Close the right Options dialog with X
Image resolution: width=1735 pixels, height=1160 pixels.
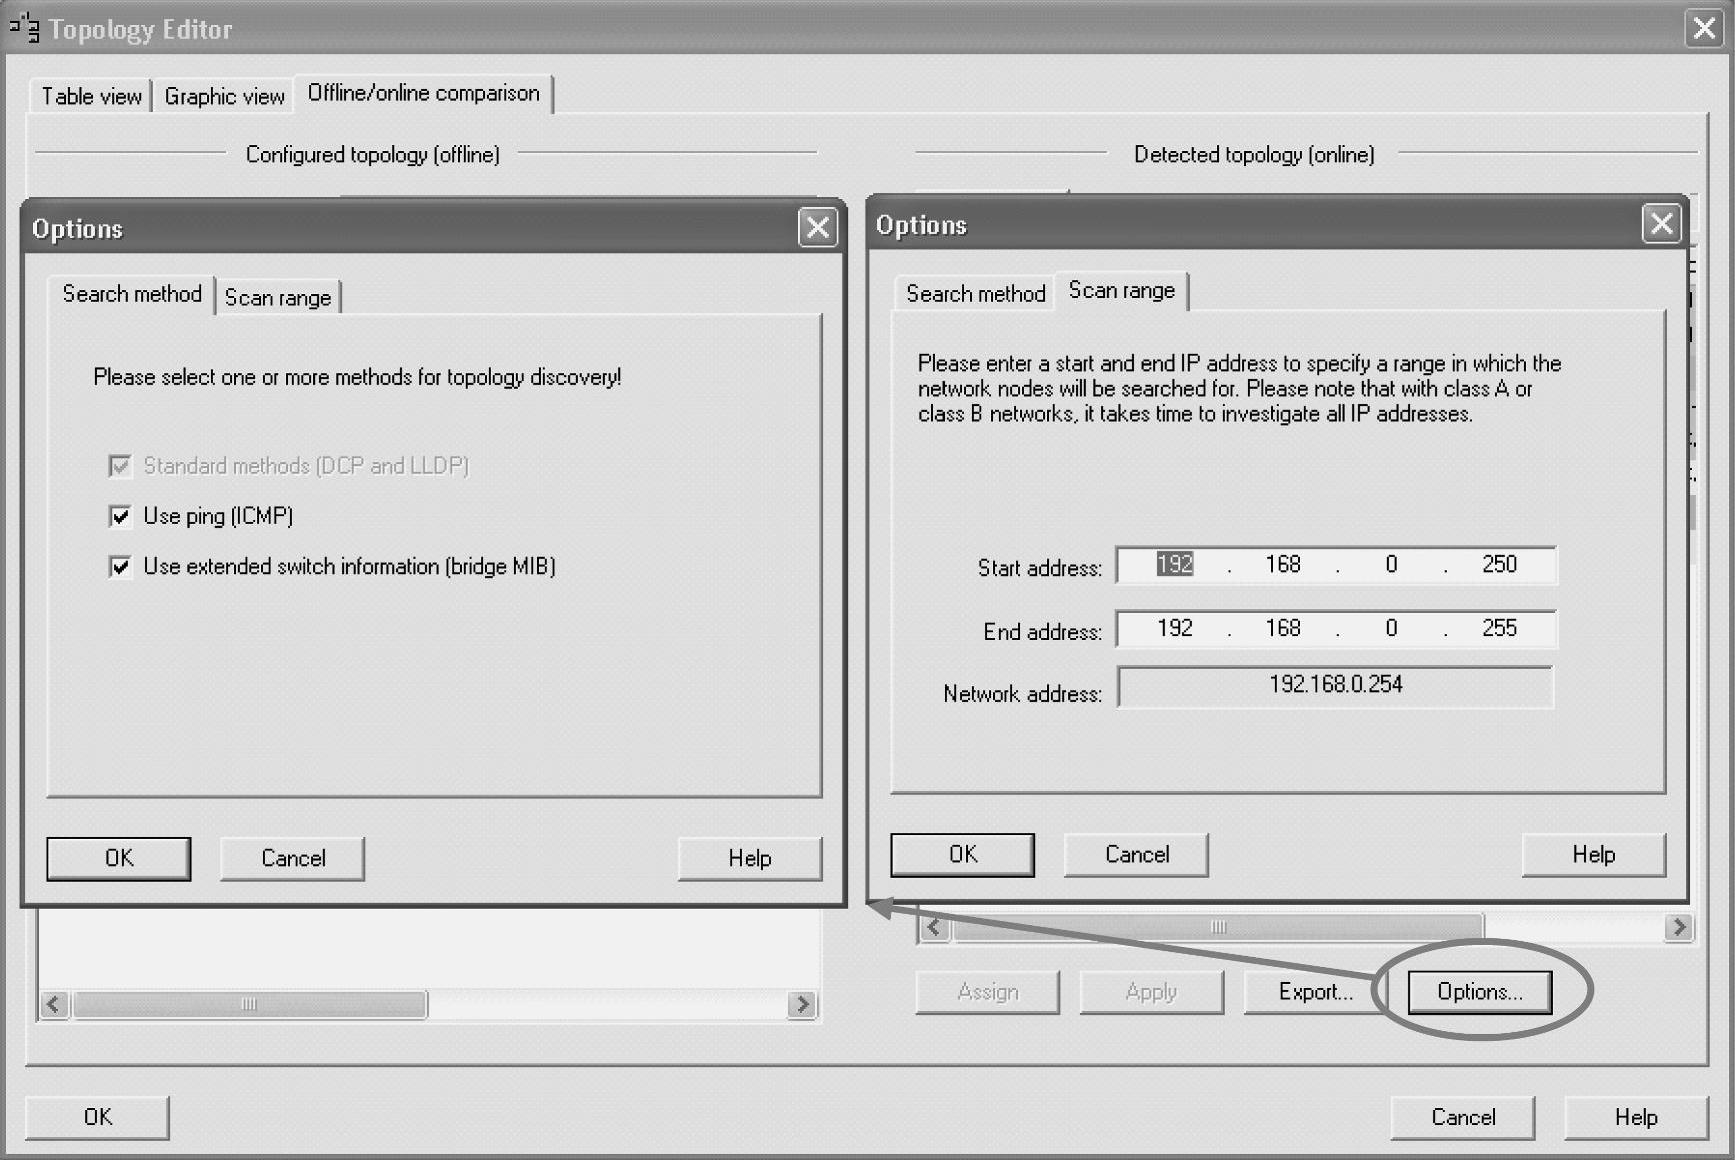coord(1661,224)
